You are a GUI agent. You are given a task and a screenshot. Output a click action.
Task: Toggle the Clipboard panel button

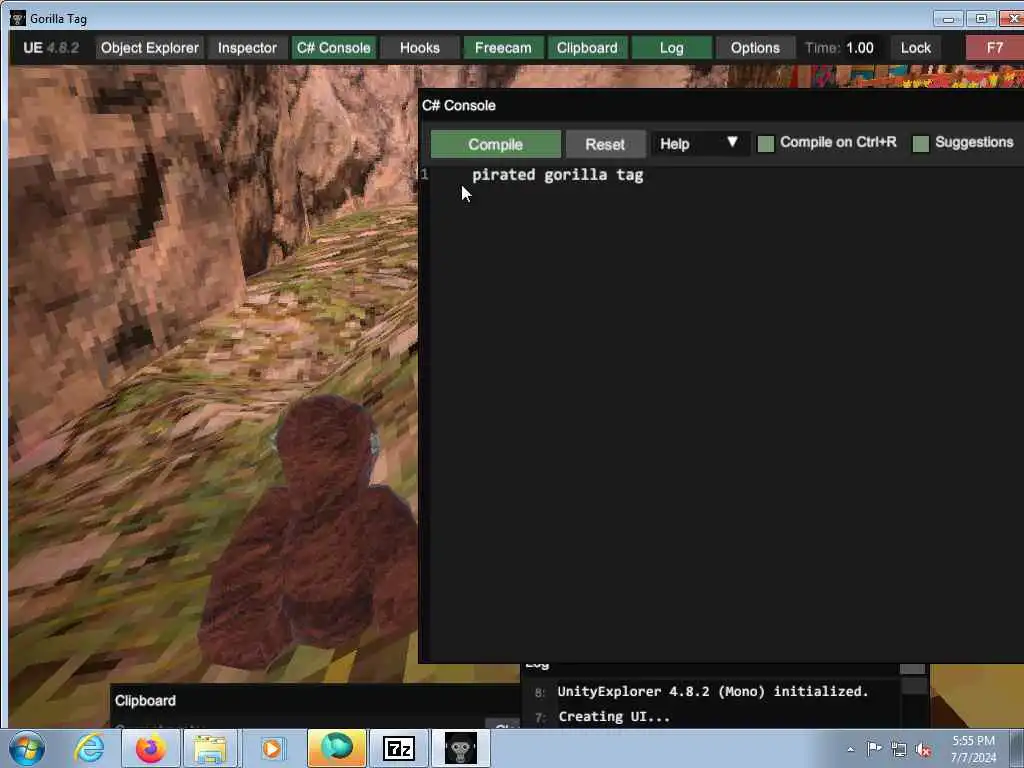[x=587, y=48]
